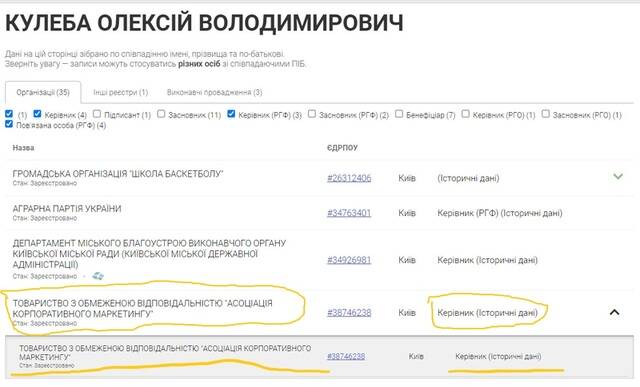Select АГРАРНА ПАРТІЯ УКРАЇНИ name
This screenshot has height=387, width=640.
point(67,209)
